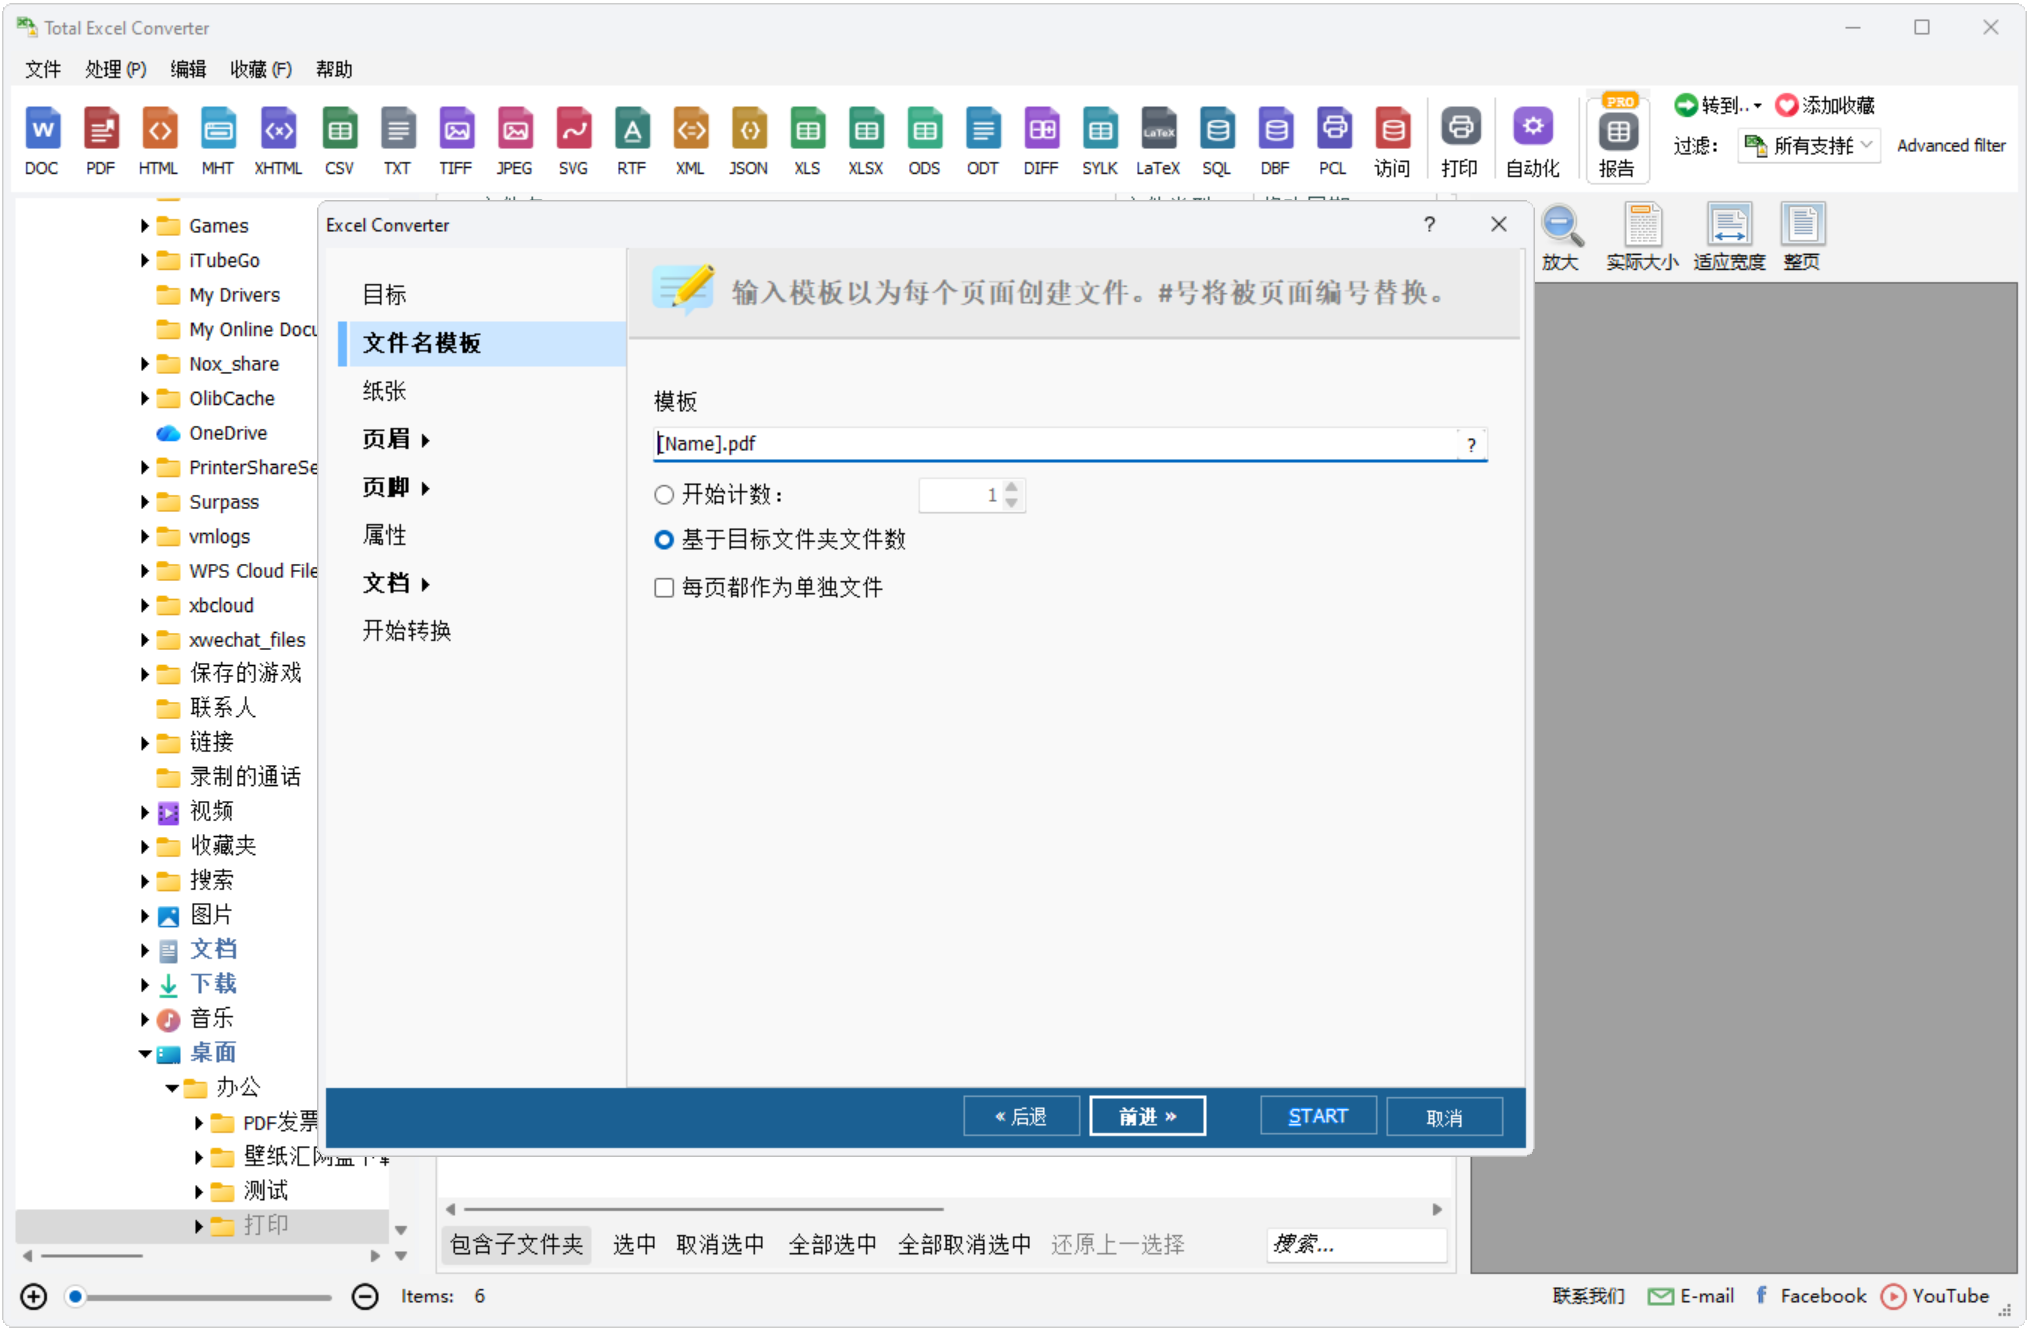This screenshot has width=2029, height=1330.
Task: Choose the SQL format icon
Action: tap(1216, 140)
